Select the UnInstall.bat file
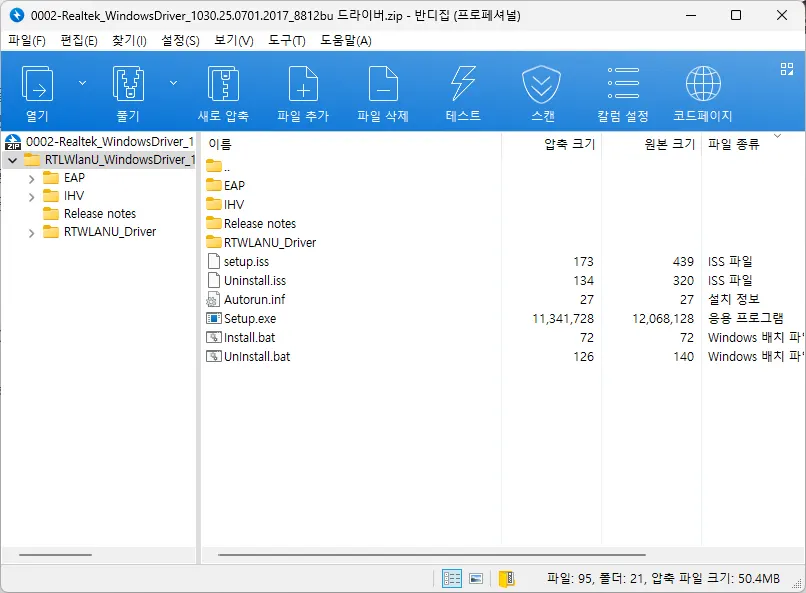 pos(248,357)
